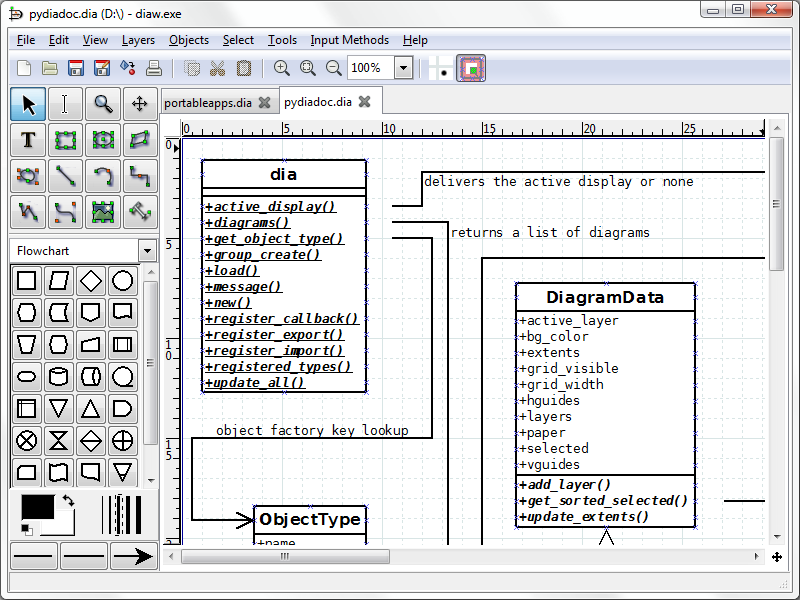Select the Text tool in toolbox

coord(28,140)
